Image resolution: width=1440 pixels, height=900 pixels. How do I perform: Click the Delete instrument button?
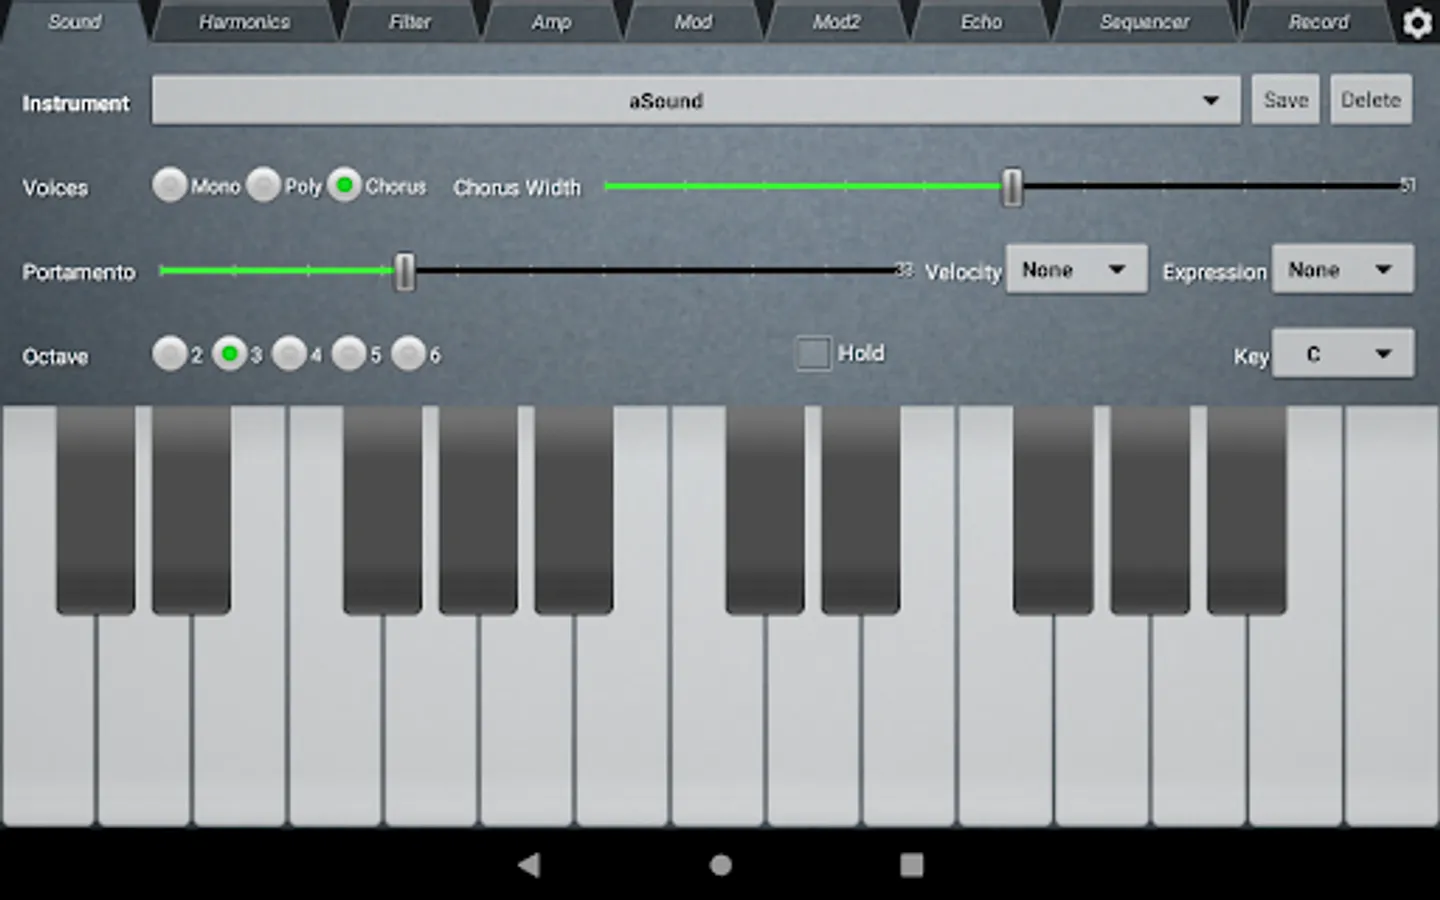(x=1371, y=100)
